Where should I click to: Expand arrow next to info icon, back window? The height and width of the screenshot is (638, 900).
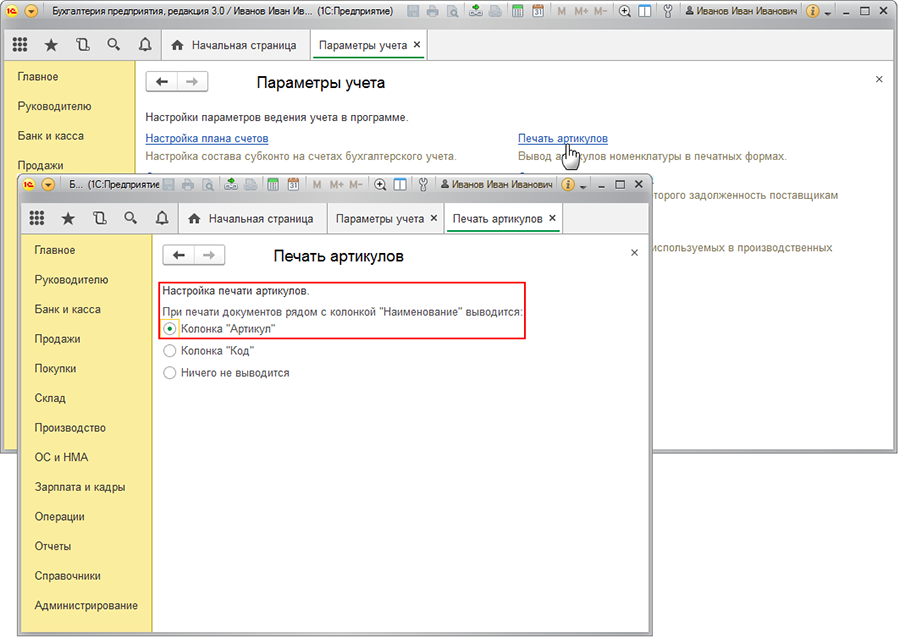(x=828, y=13)
